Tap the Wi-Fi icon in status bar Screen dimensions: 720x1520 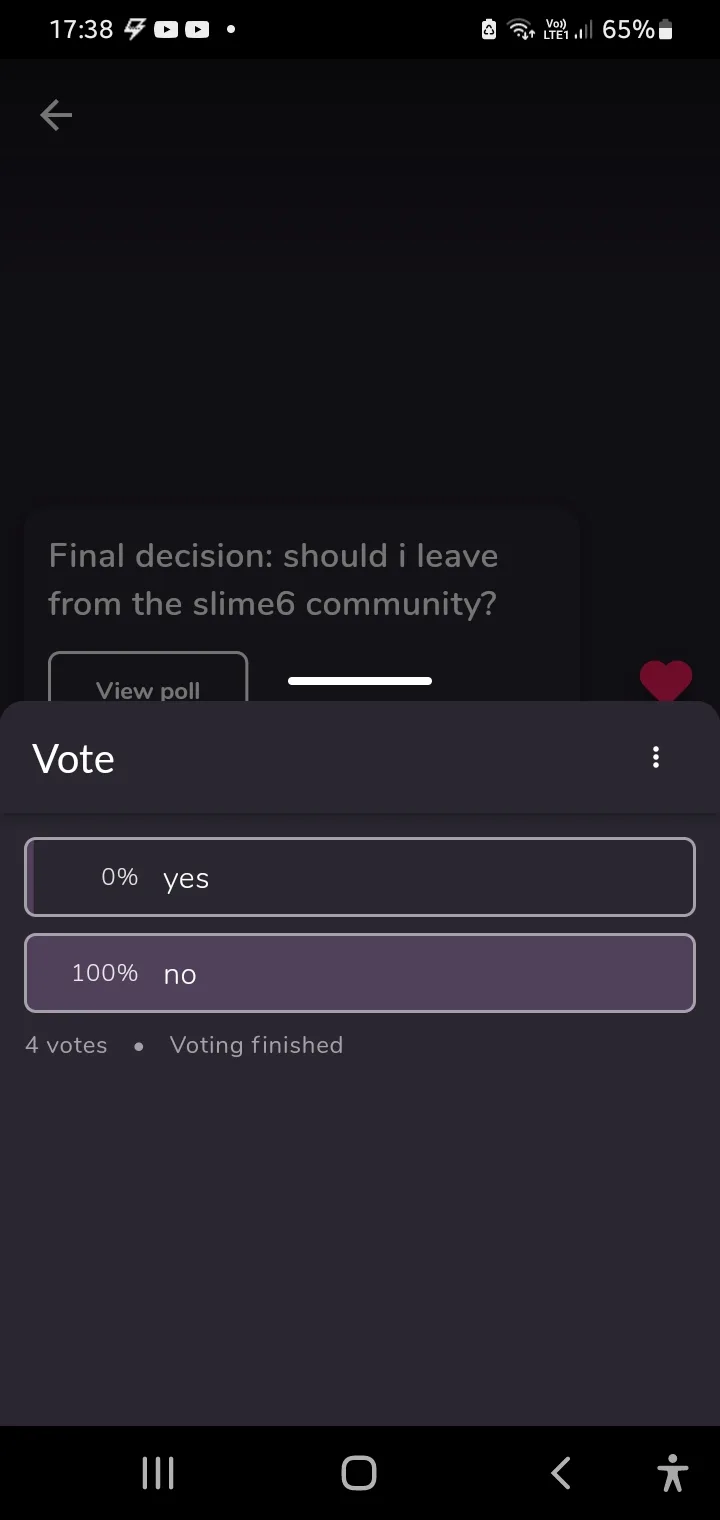pos(521,30)
